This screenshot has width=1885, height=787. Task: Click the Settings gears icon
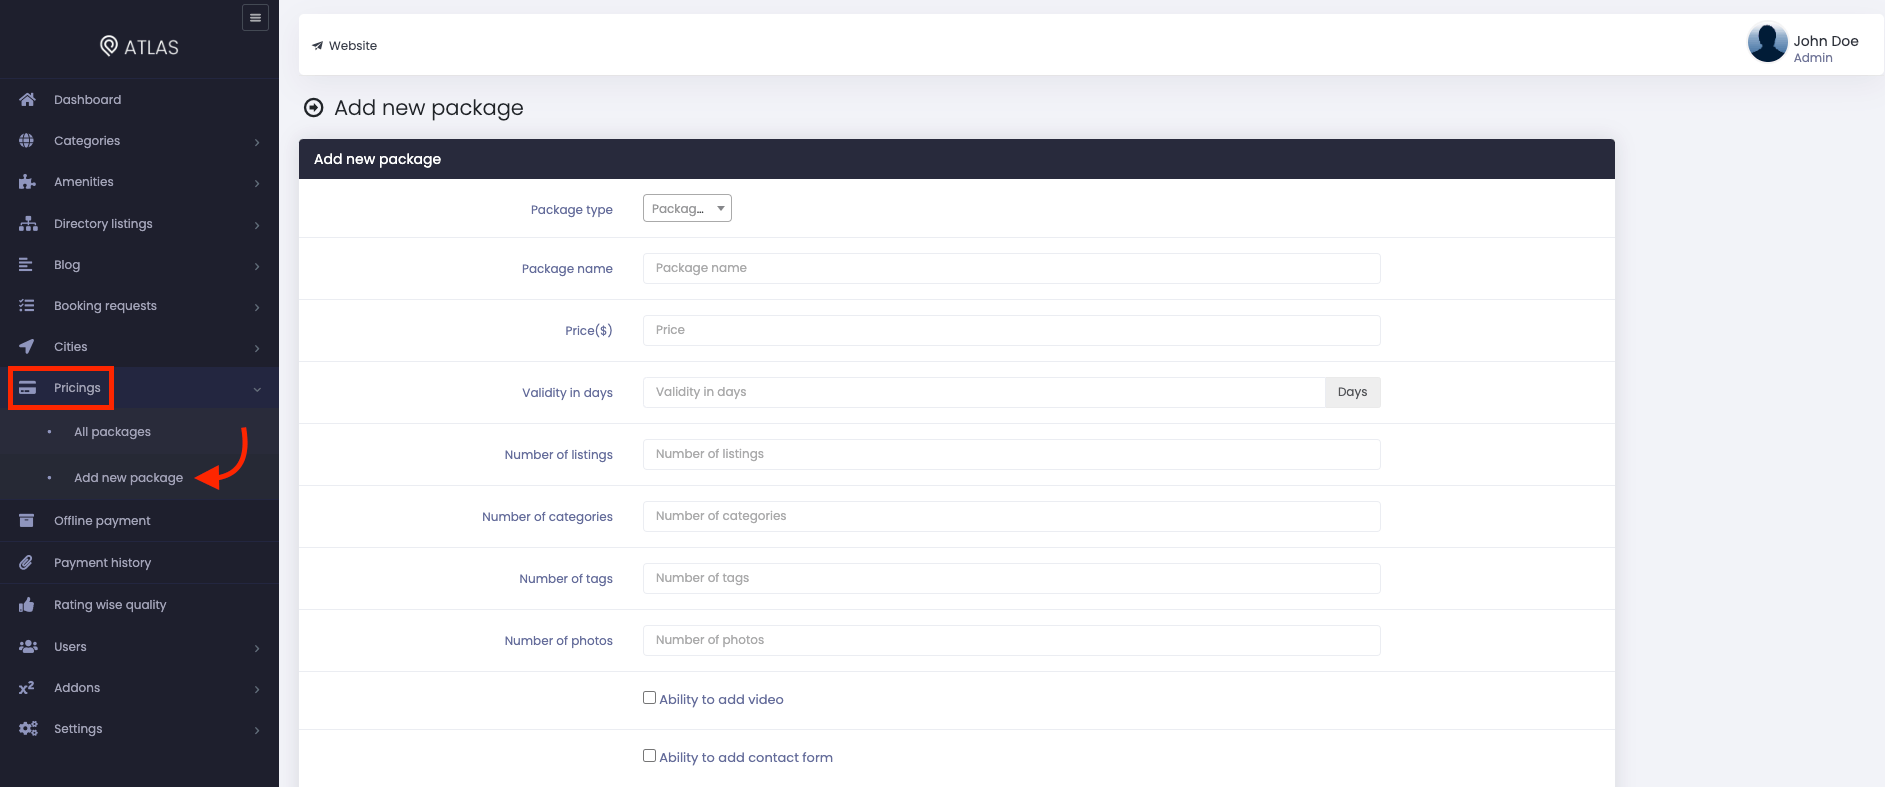pyautogui.click(x=28, y=729)
